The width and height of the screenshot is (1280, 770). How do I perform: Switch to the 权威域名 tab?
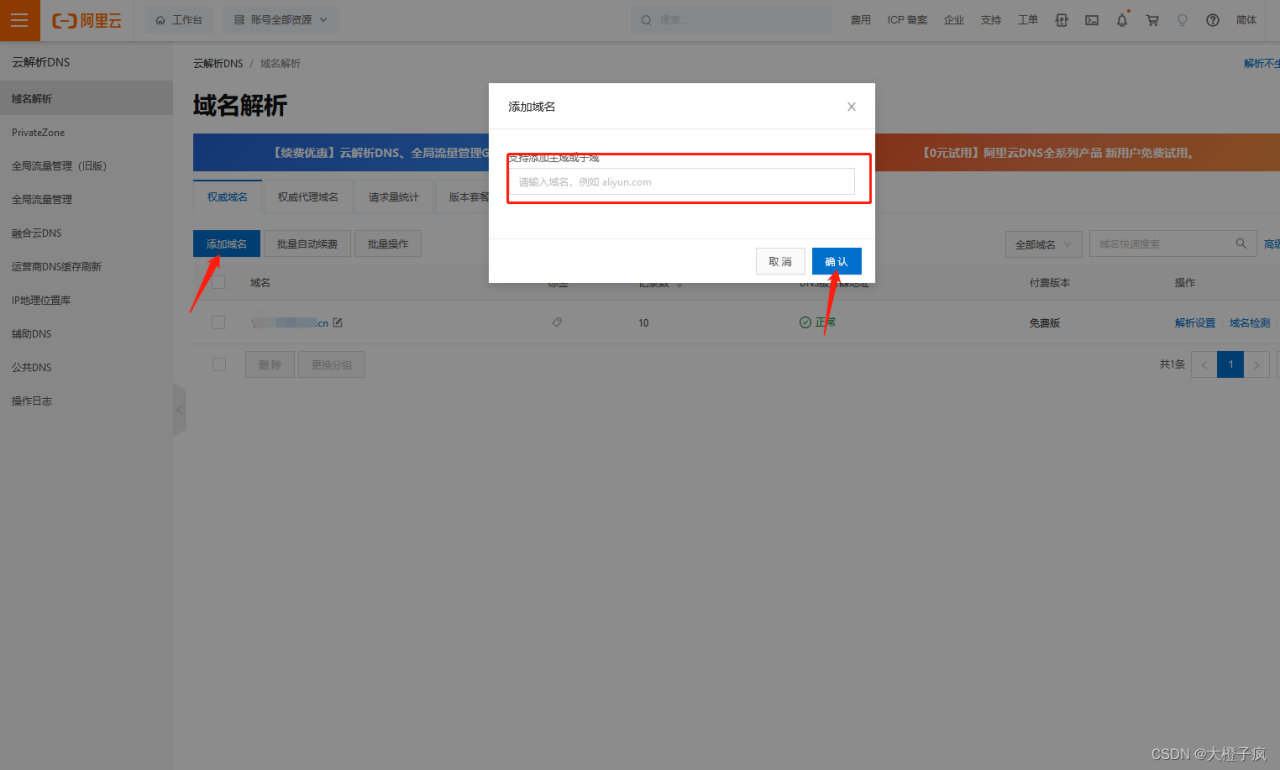point(227,197)
